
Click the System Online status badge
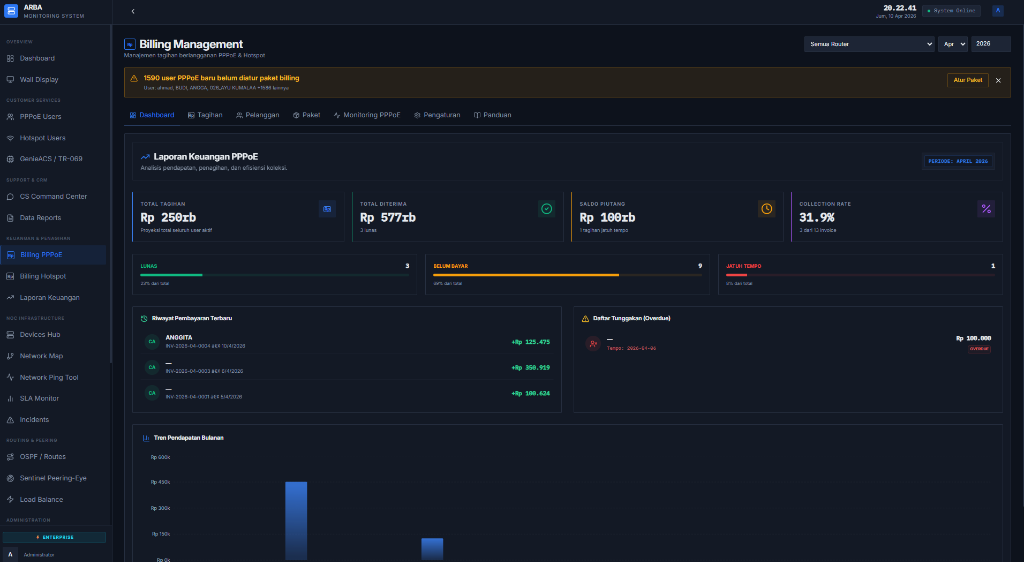coord(952,11)
